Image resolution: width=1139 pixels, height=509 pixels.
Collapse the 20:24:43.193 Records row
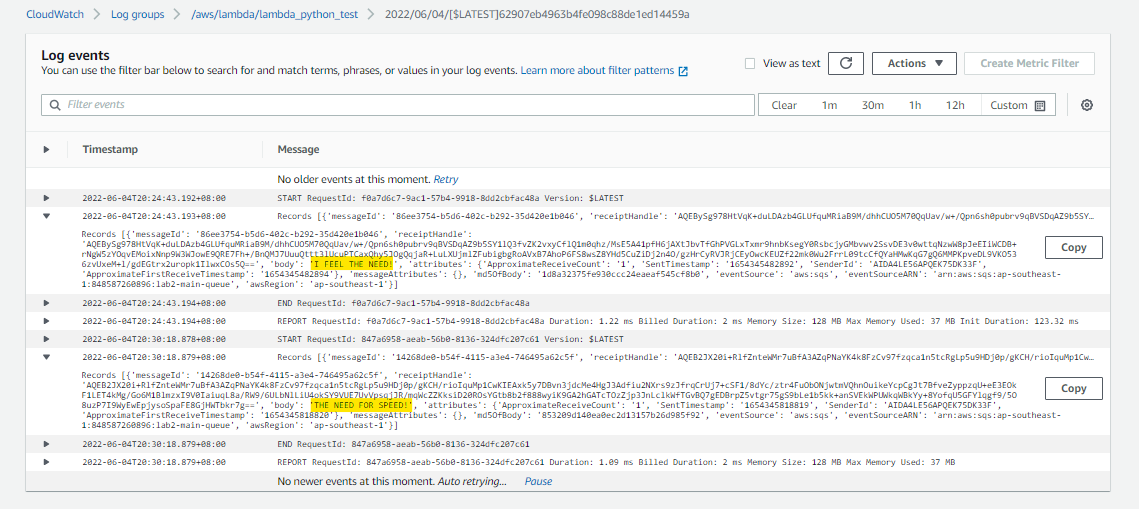pyautogui.click(x=46, y=216)
